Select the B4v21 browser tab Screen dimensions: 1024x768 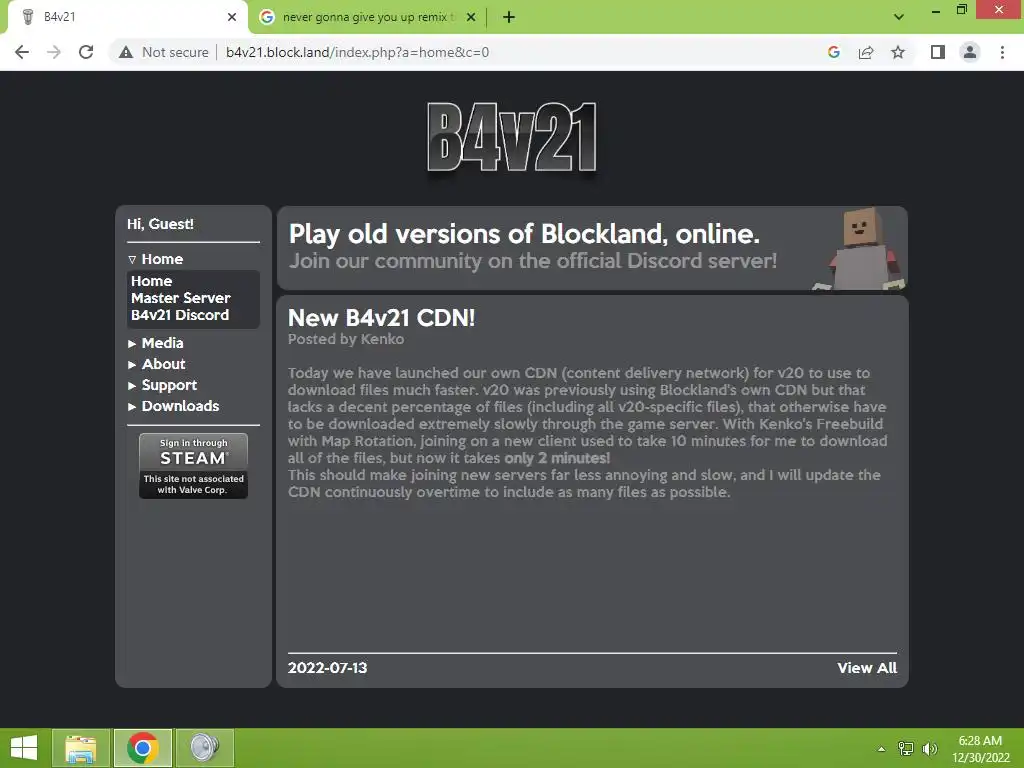coord(127,17)
